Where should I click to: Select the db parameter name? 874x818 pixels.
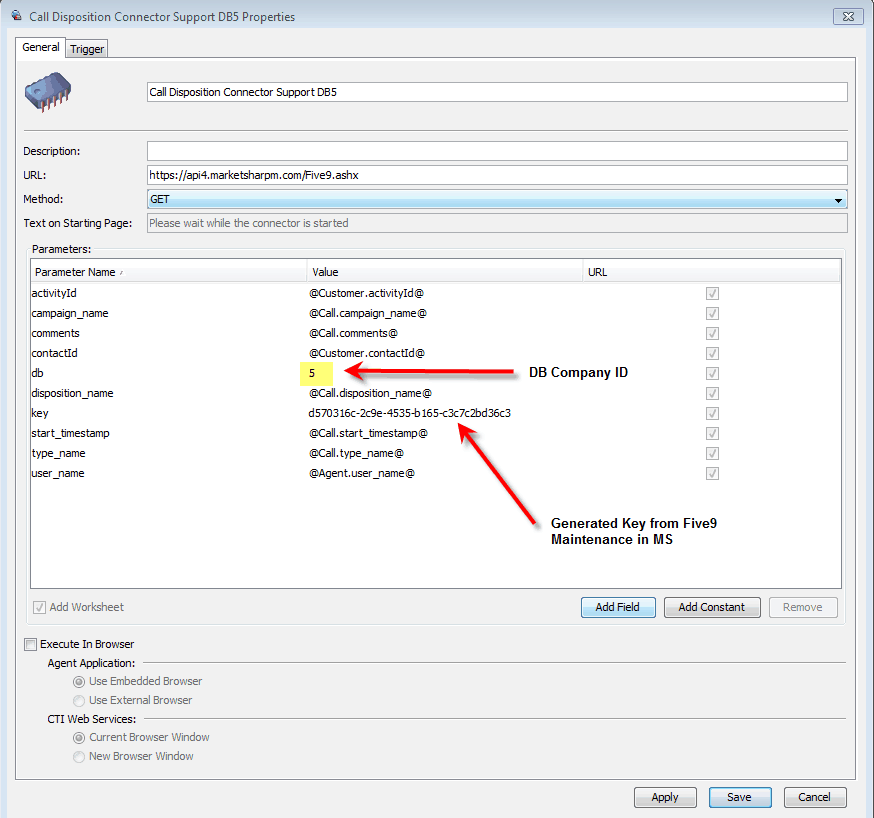[x=37, y=373]
